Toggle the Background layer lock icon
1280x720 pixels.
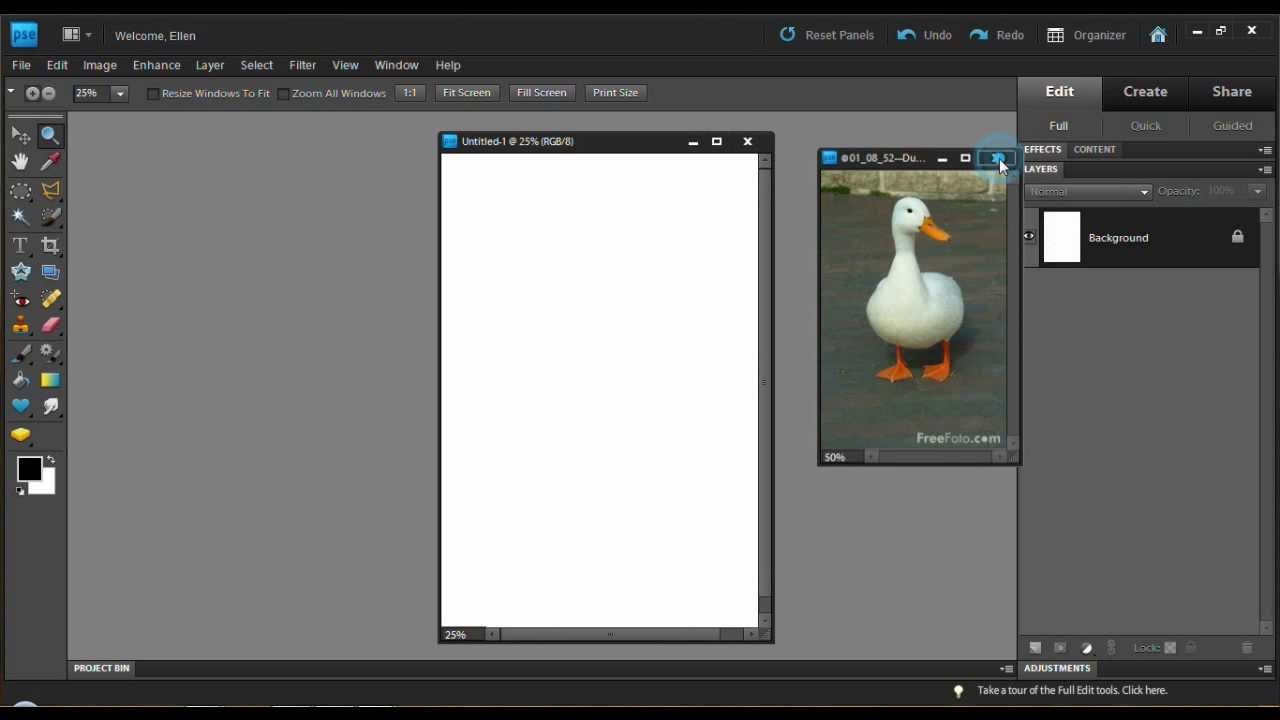pos(1237,237)
